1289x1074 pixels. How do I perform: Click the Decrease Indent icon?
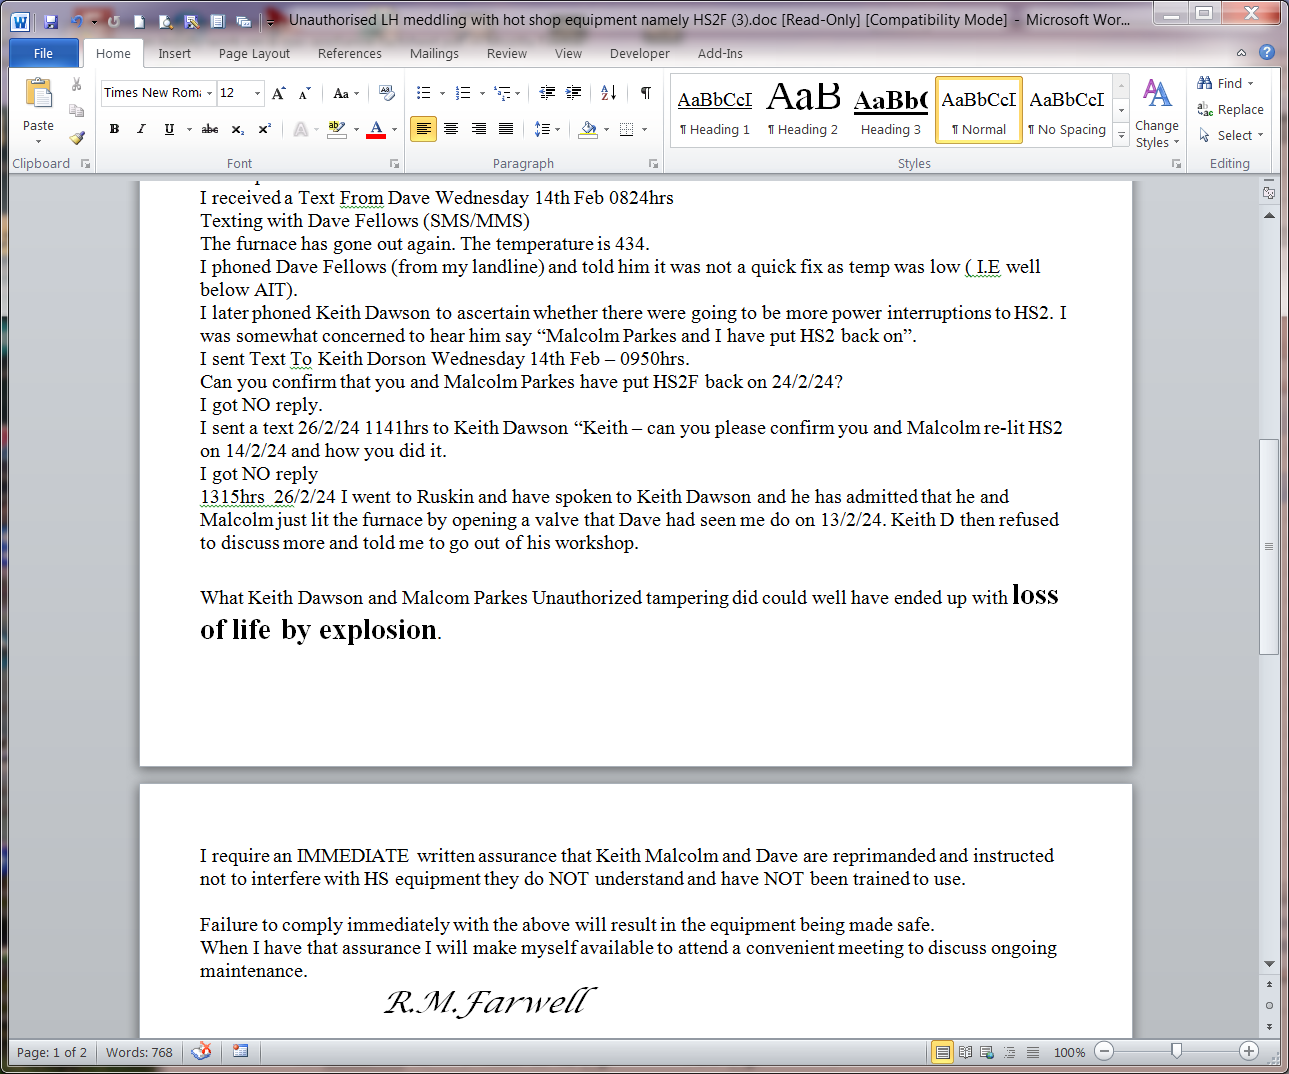(x=547, y=93)
